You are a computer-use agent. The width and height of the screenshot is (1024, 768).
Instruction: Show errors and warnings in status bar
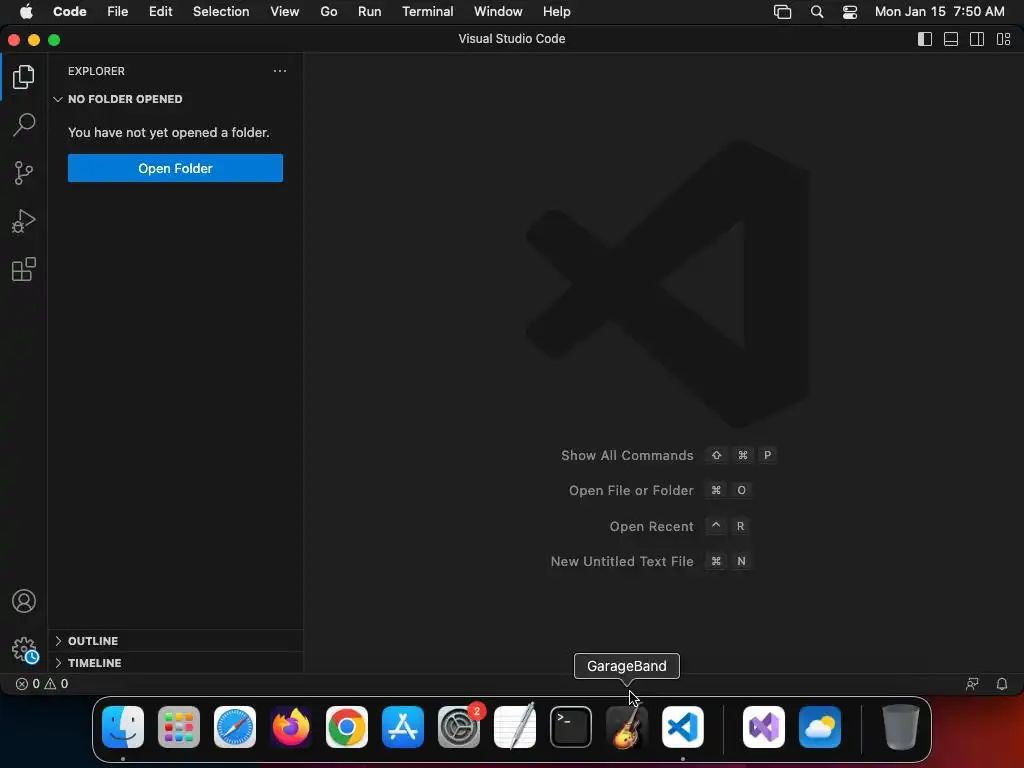pos(42,684)
